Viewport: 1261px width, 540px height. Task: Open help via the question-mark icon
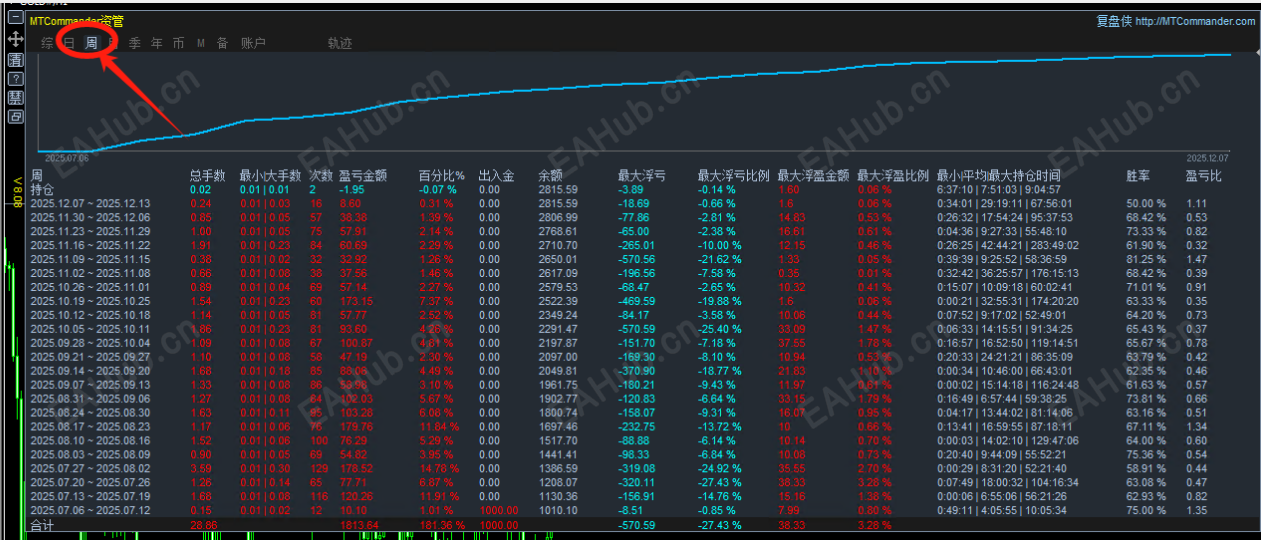(16, 79)
